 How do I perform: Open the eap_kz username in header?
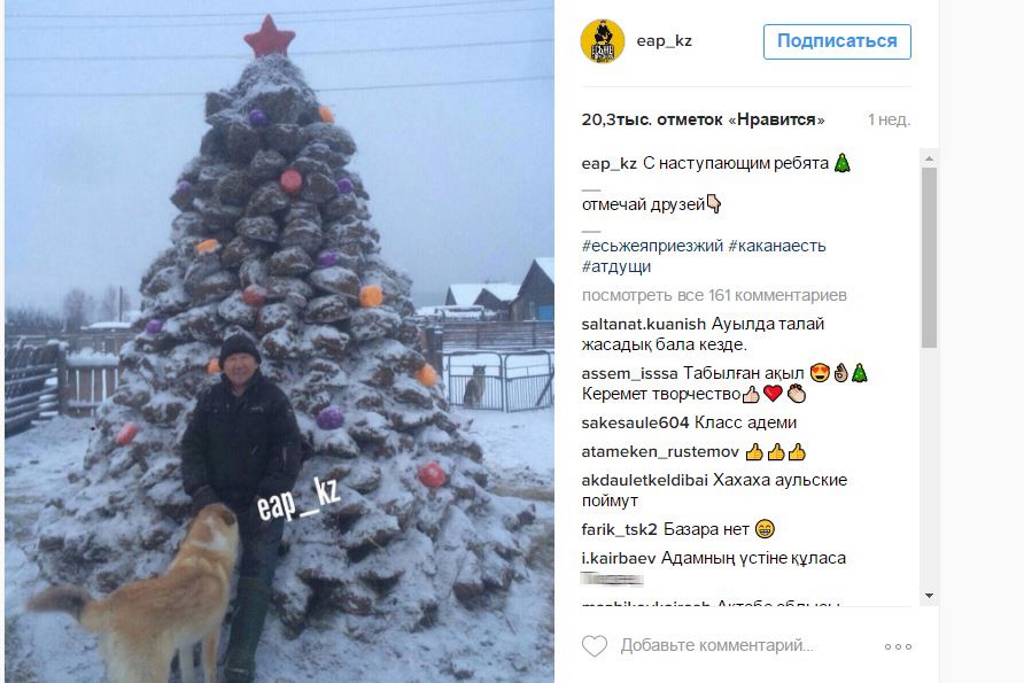point(664,40)
